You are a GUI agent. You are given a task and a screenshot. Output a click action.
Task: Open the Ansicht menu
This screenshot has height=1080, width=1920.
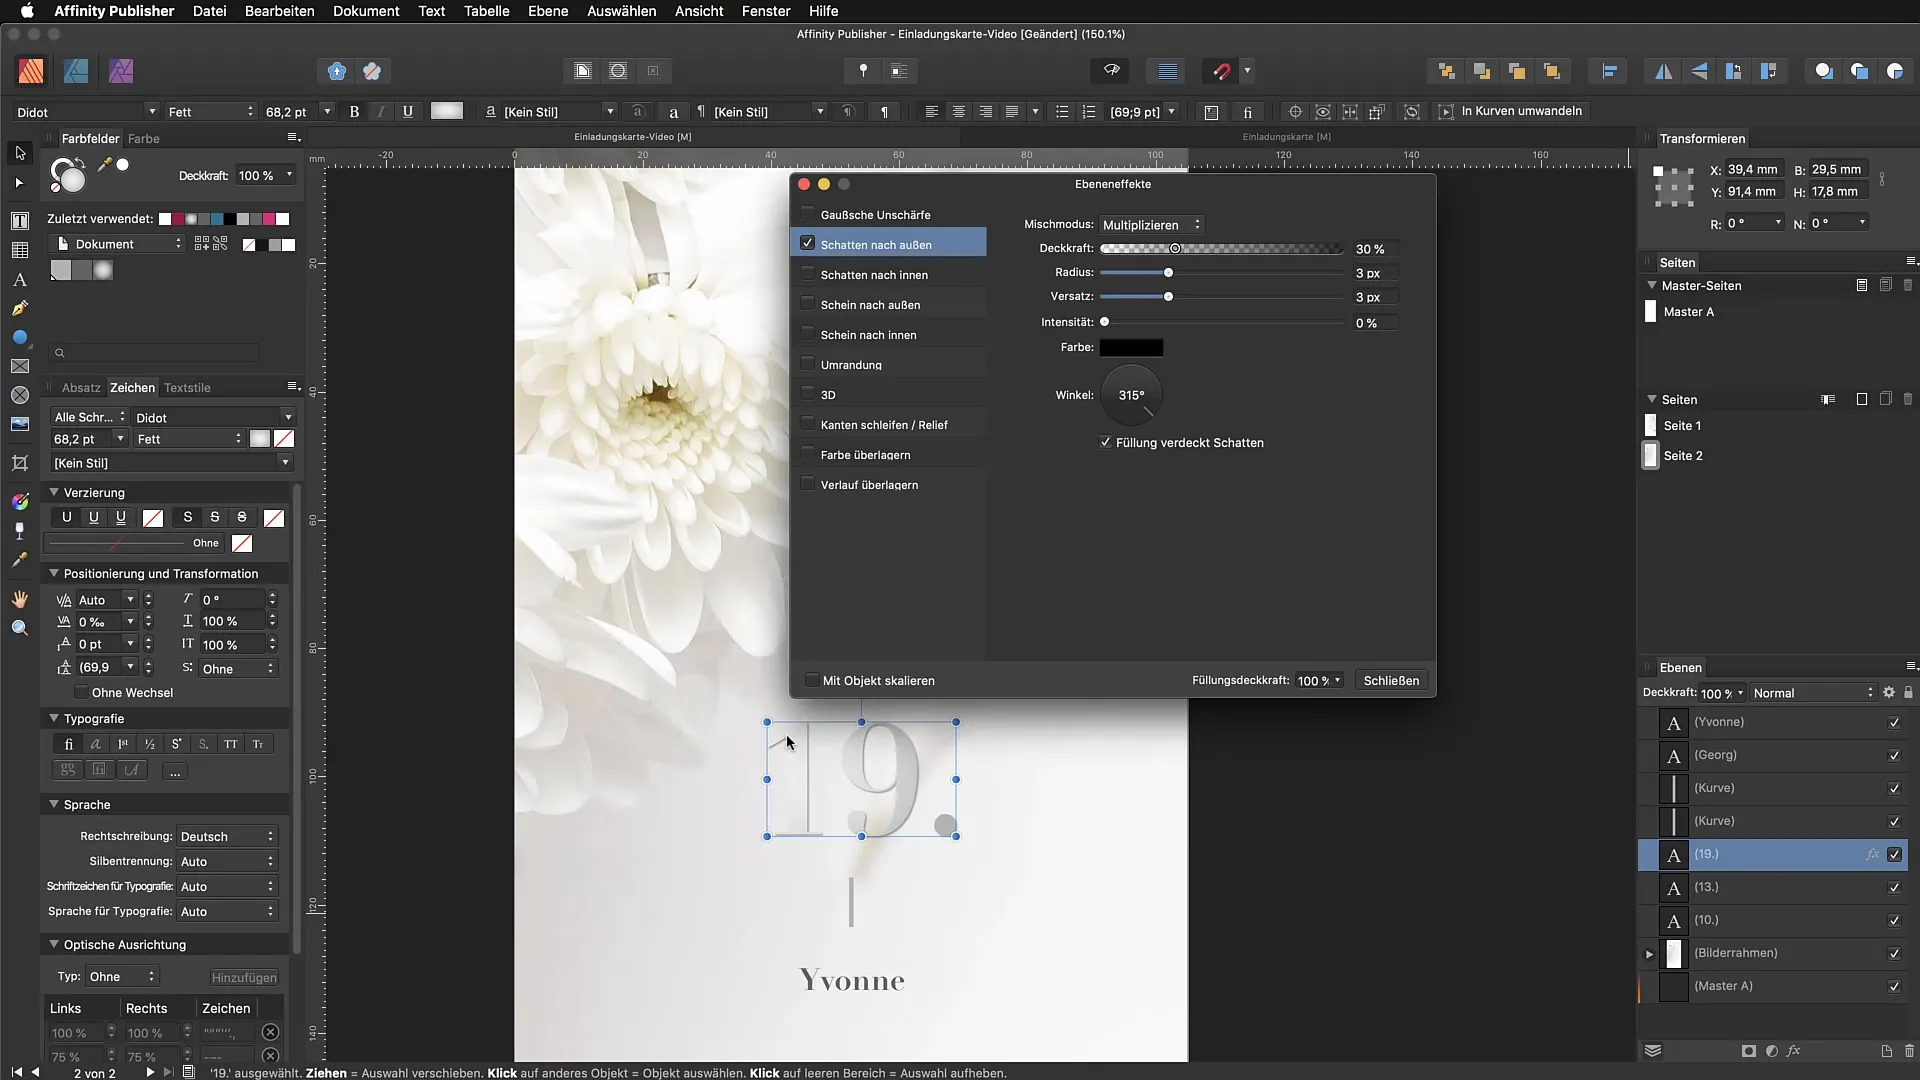[x=699, y=11]
